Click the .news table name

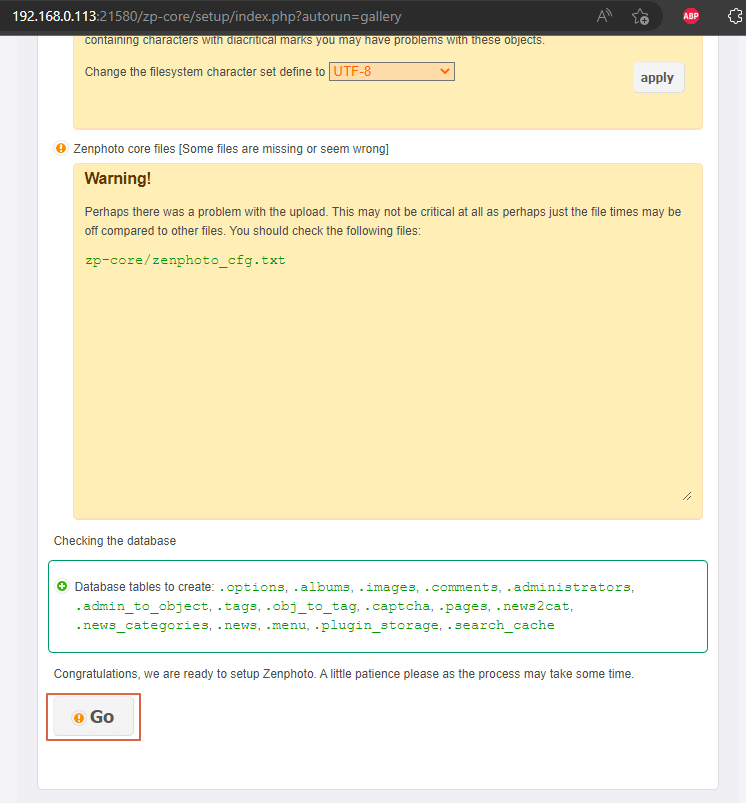pyautogui.click(x=237, y=625)
